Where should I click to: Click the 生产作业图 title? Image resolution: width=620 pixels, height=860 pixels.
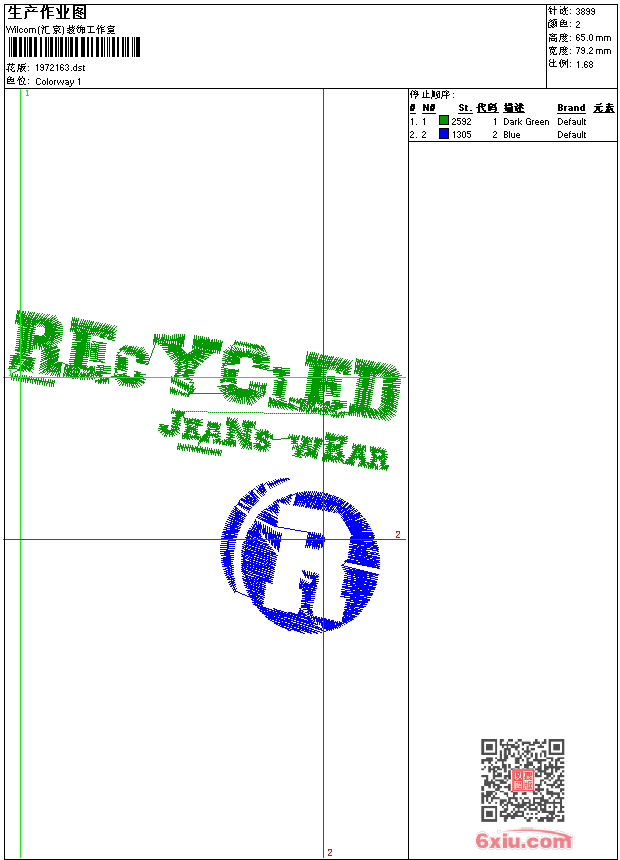(x=47, y=13)
